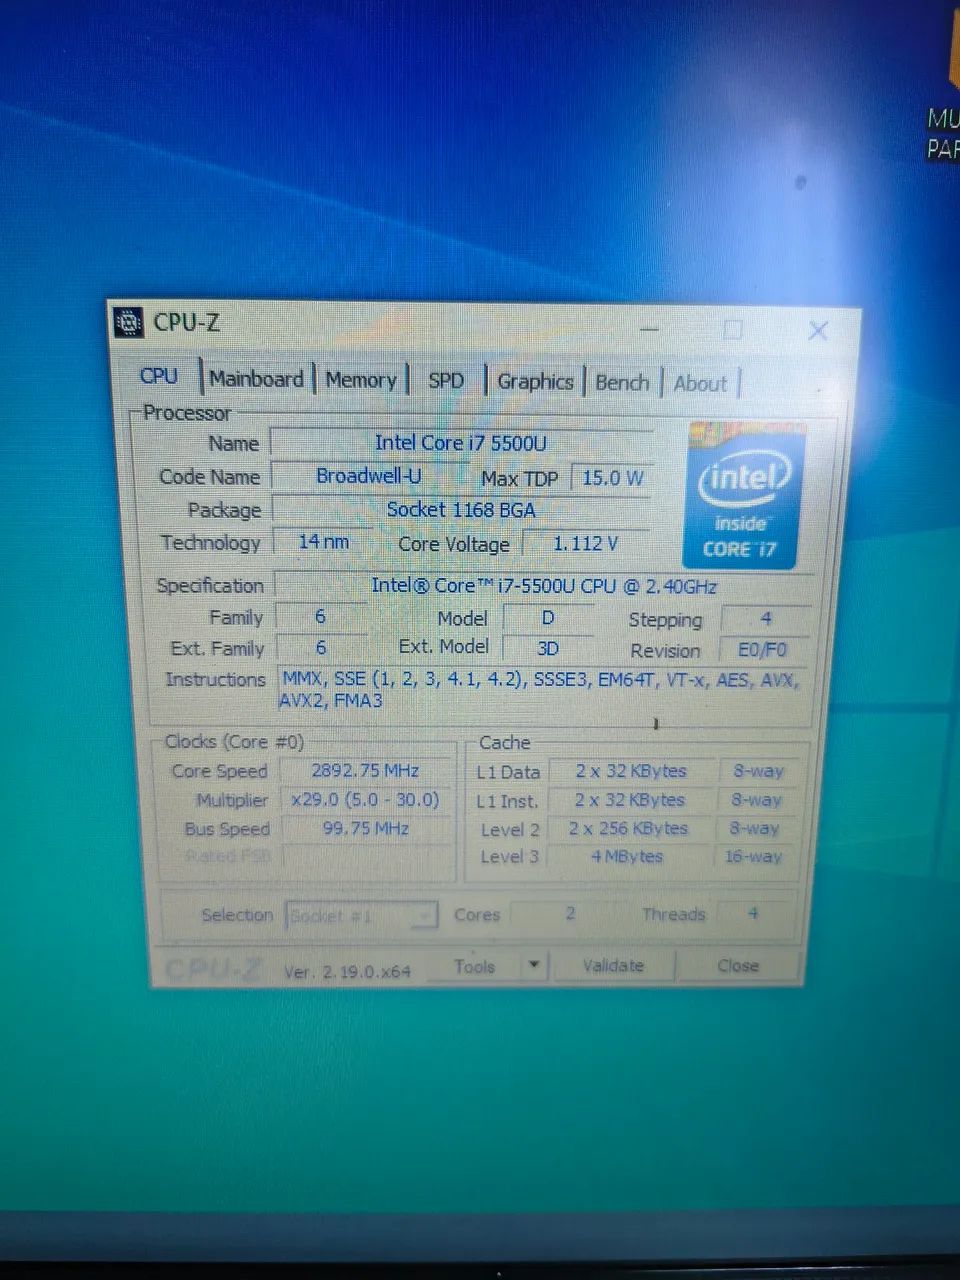960x1280 pixels.
Task: Open the SPD tab
Action: 446,381
